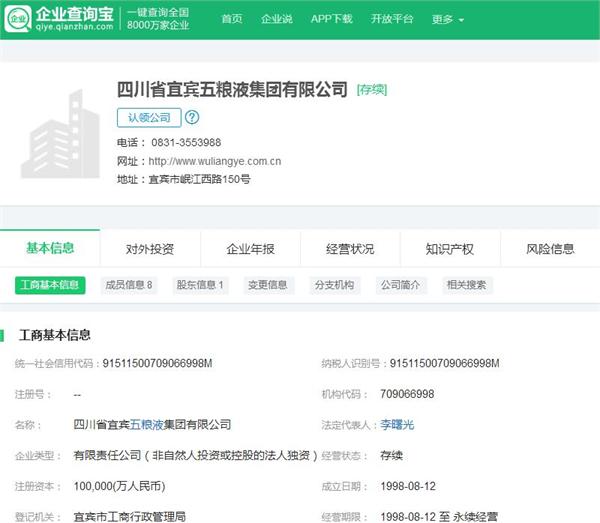The height and width of the screenshot is (523, 600).
Task: Open the 知识产权 tab
Action: click(x=450, y=249)
